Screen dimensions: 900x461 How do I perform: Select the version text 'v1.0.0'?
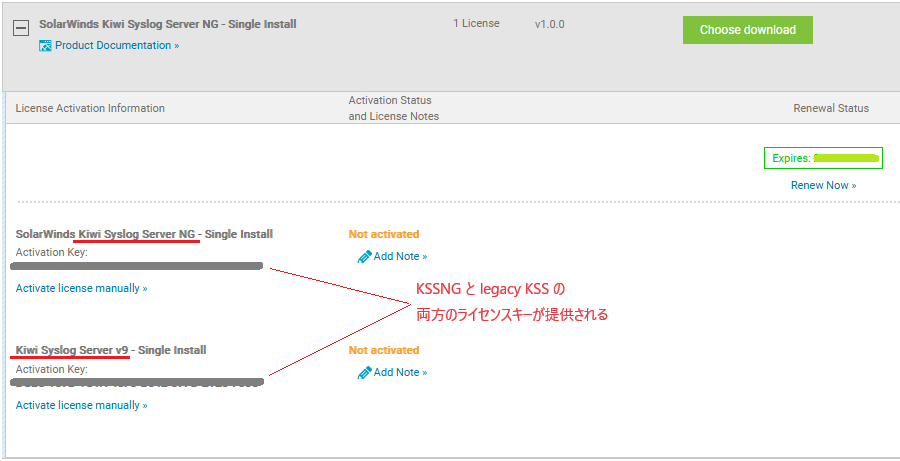(549, 25)
